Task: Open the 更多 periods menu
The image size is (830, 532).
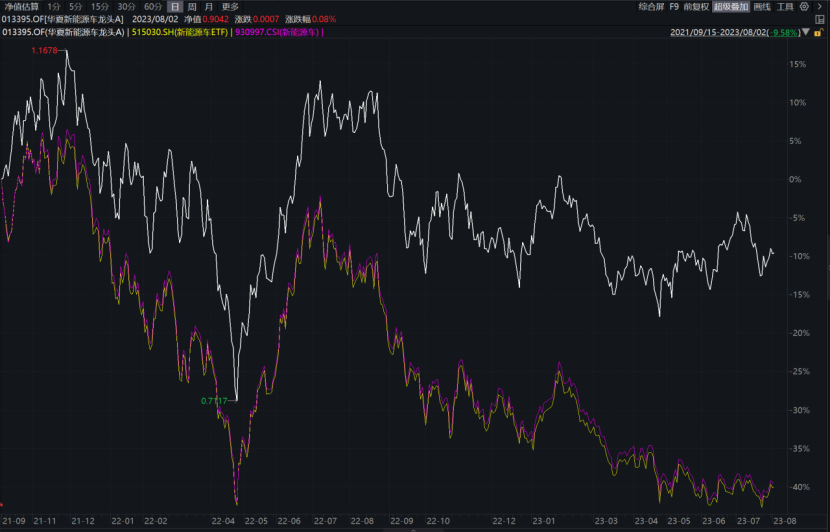Action: (230, 6)
